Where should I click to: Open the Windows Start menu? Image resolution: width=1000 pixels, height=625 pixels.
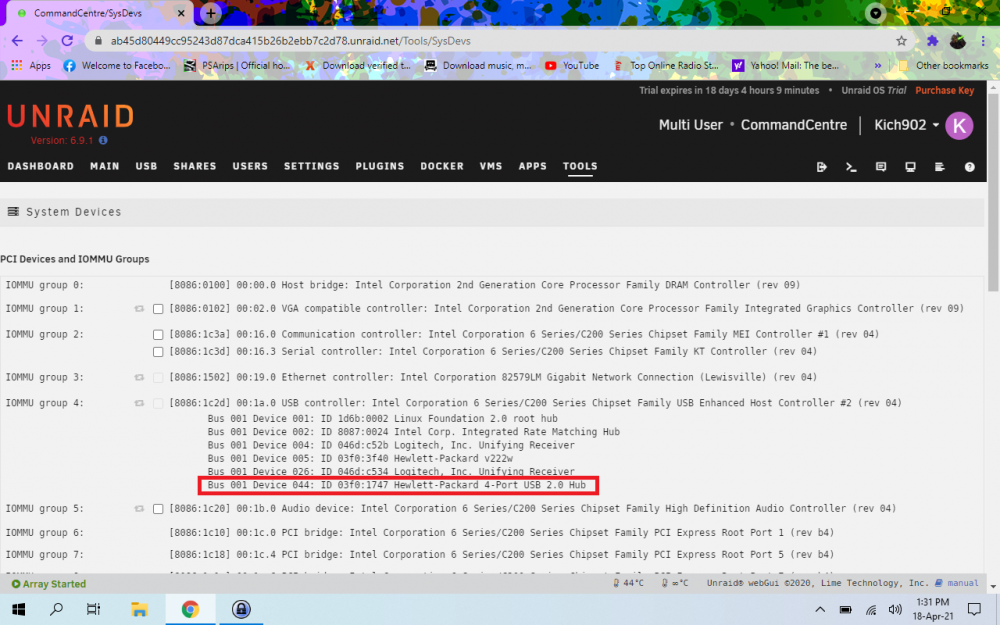[18, 610]
